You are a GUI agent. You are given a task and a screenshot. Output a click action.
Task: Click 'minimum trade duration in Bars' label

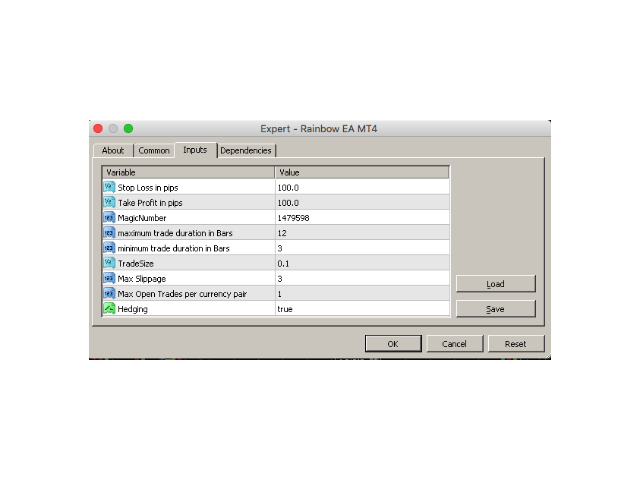173,248
